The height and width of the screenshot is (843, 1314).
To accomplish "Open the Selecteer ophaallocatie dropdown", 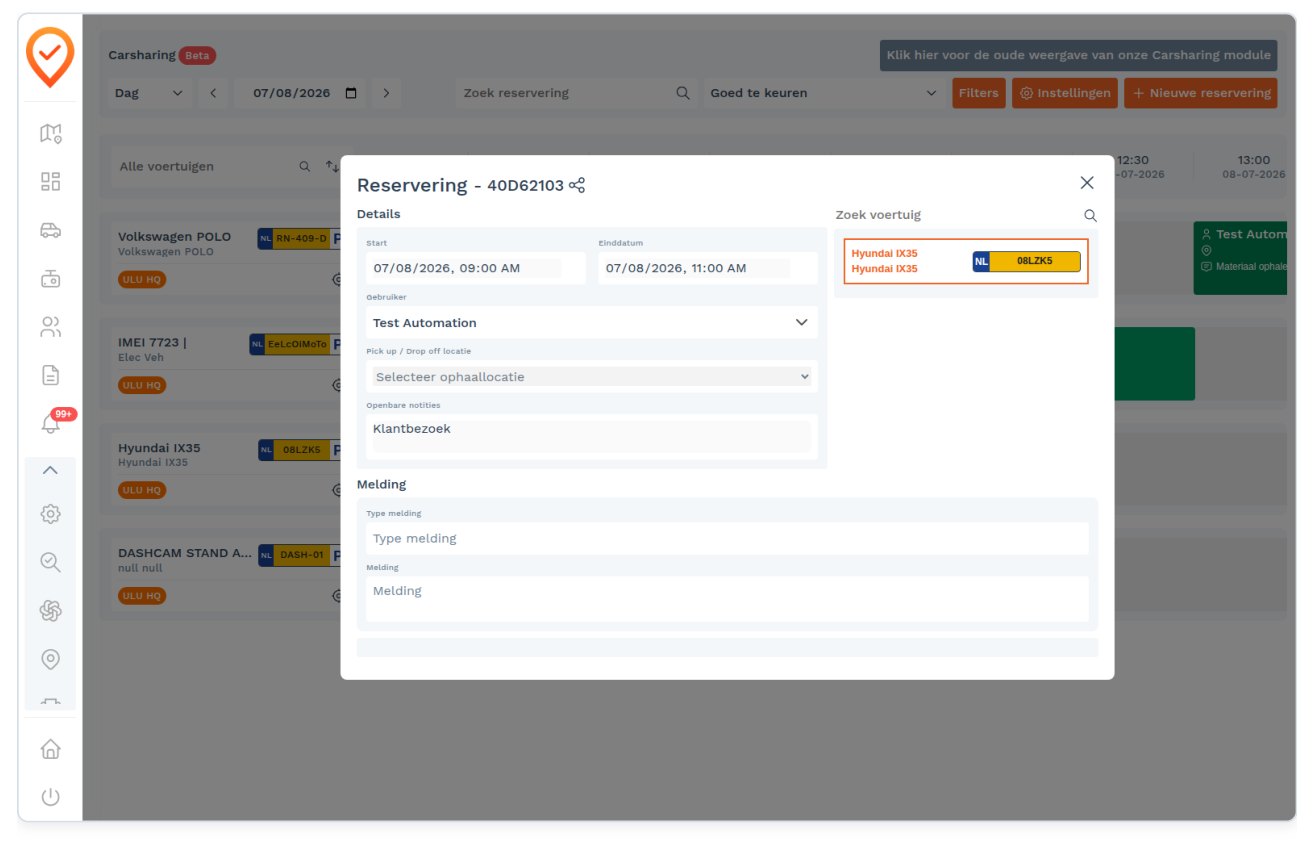I will coord(592,377).
